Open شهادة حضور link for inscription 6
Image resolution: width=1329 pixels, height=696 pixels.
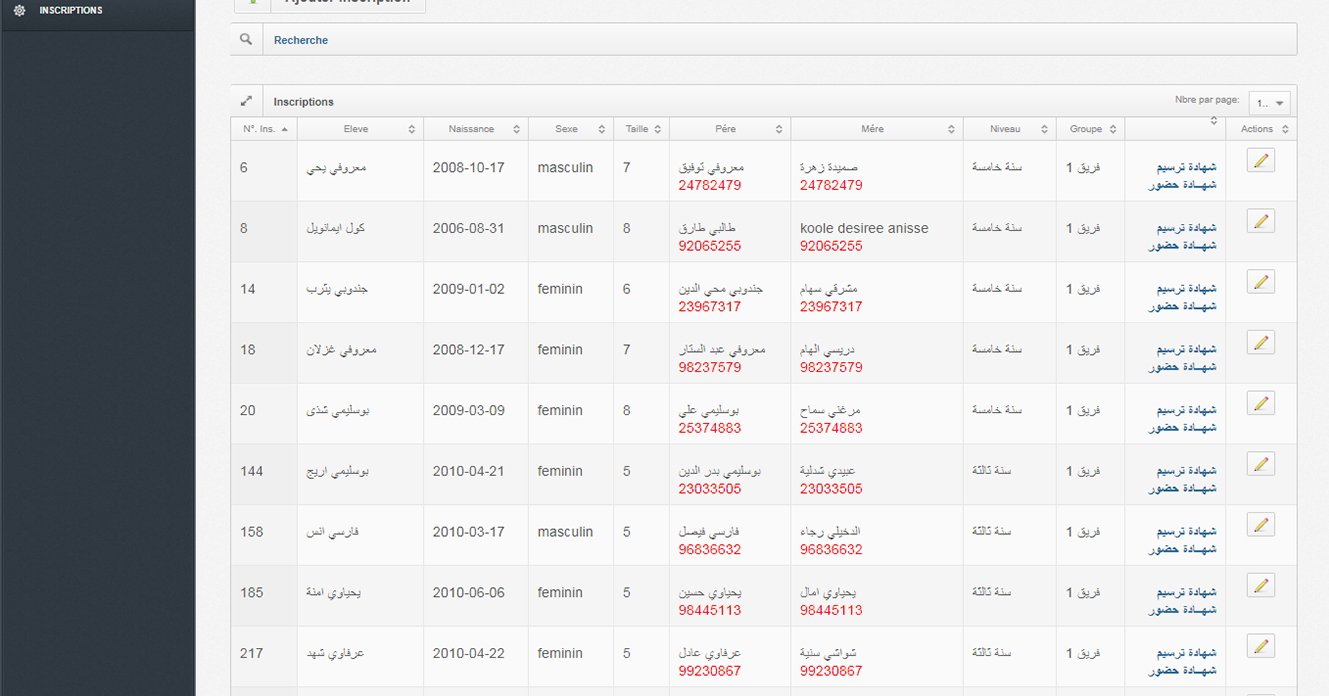[x=1183, y=185]
